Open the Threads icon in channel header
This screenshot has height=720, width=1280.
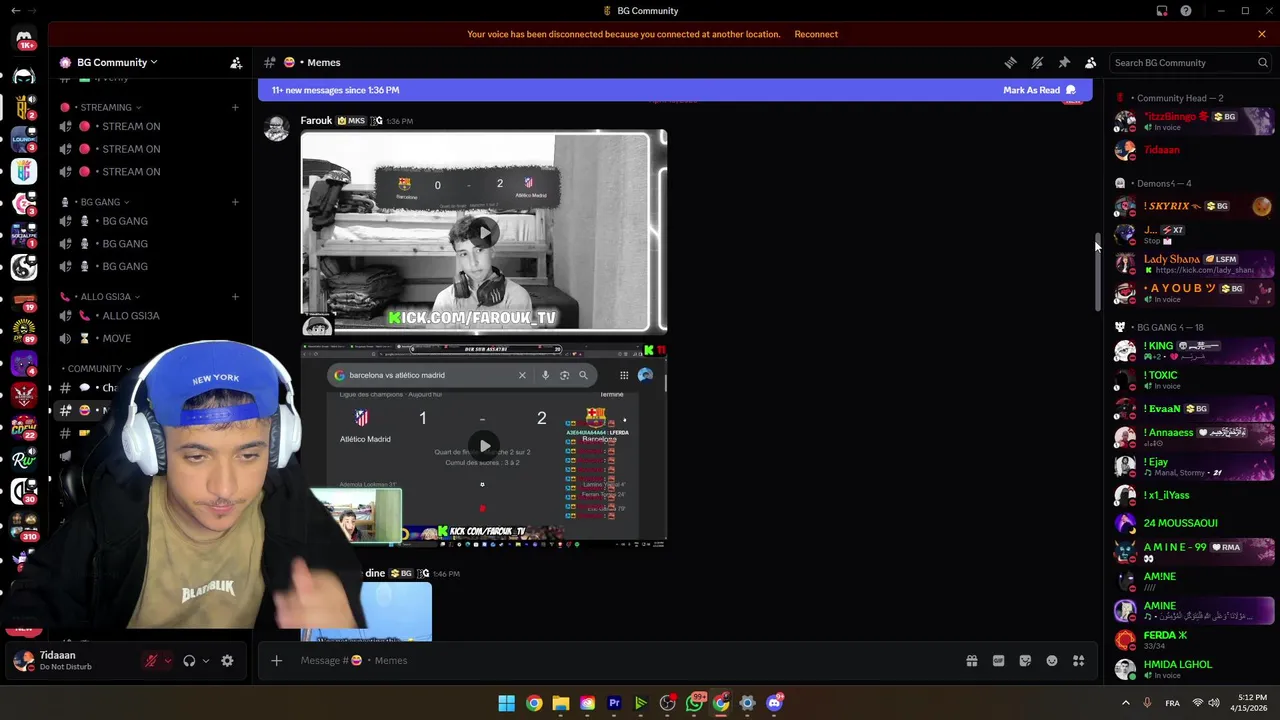(1010, 62)
